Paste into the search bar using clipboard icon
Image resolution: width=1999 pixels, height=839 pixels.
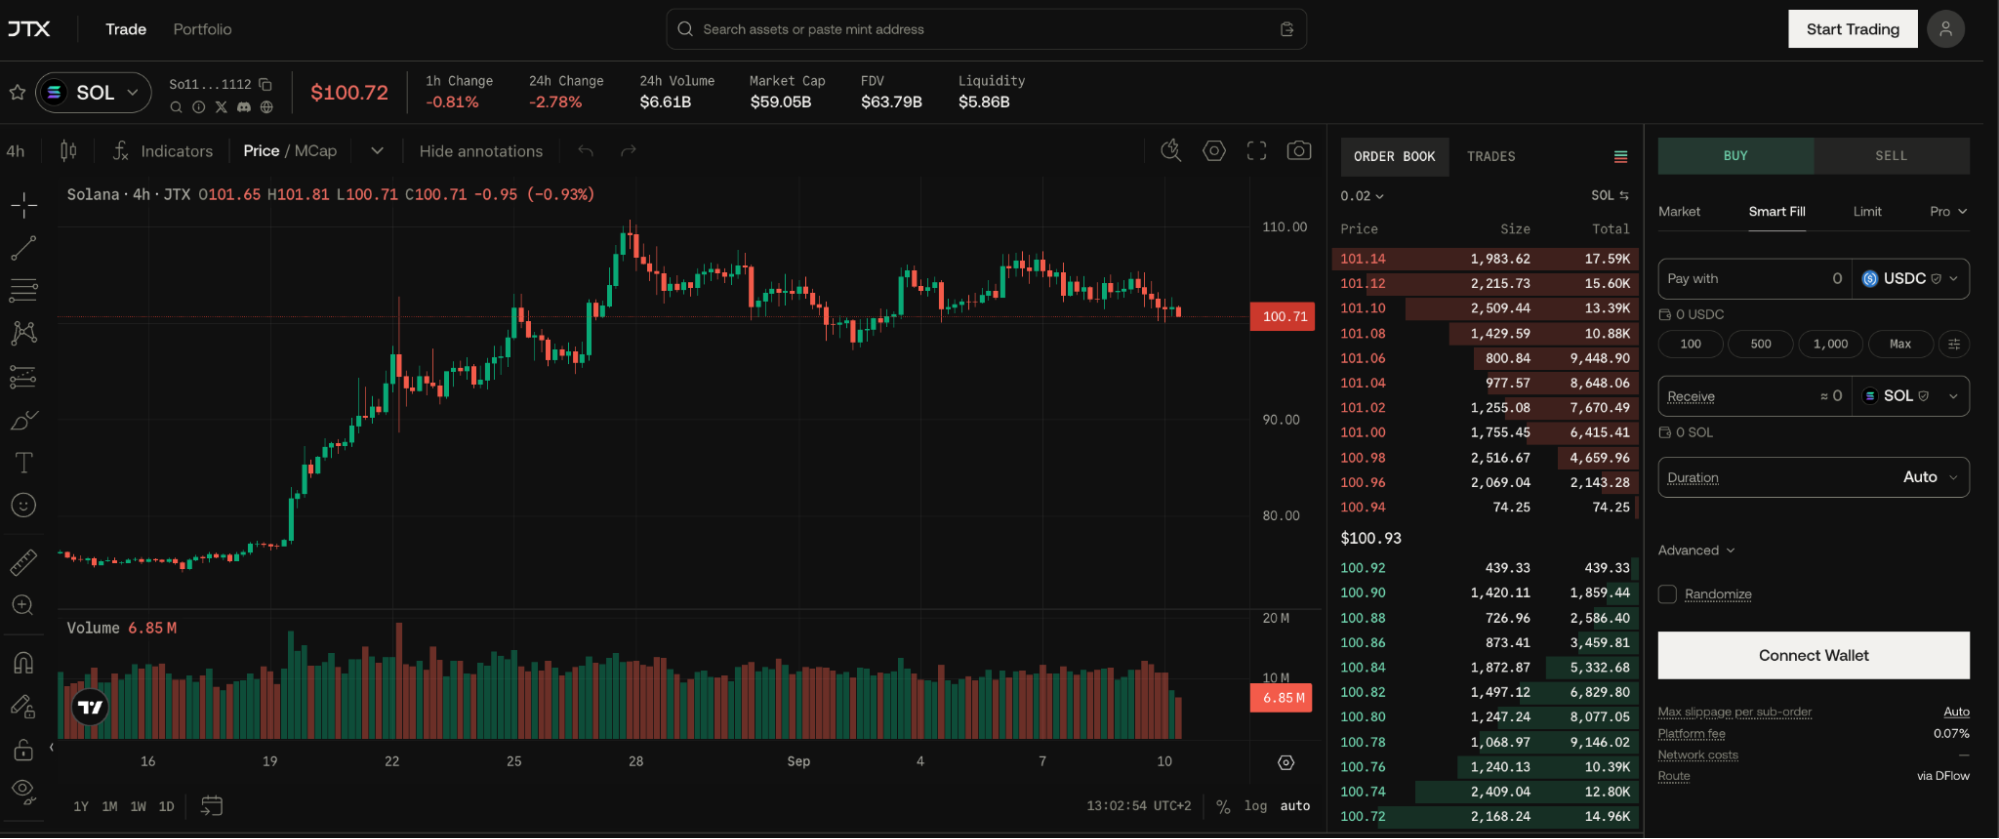coord(1287,30)
